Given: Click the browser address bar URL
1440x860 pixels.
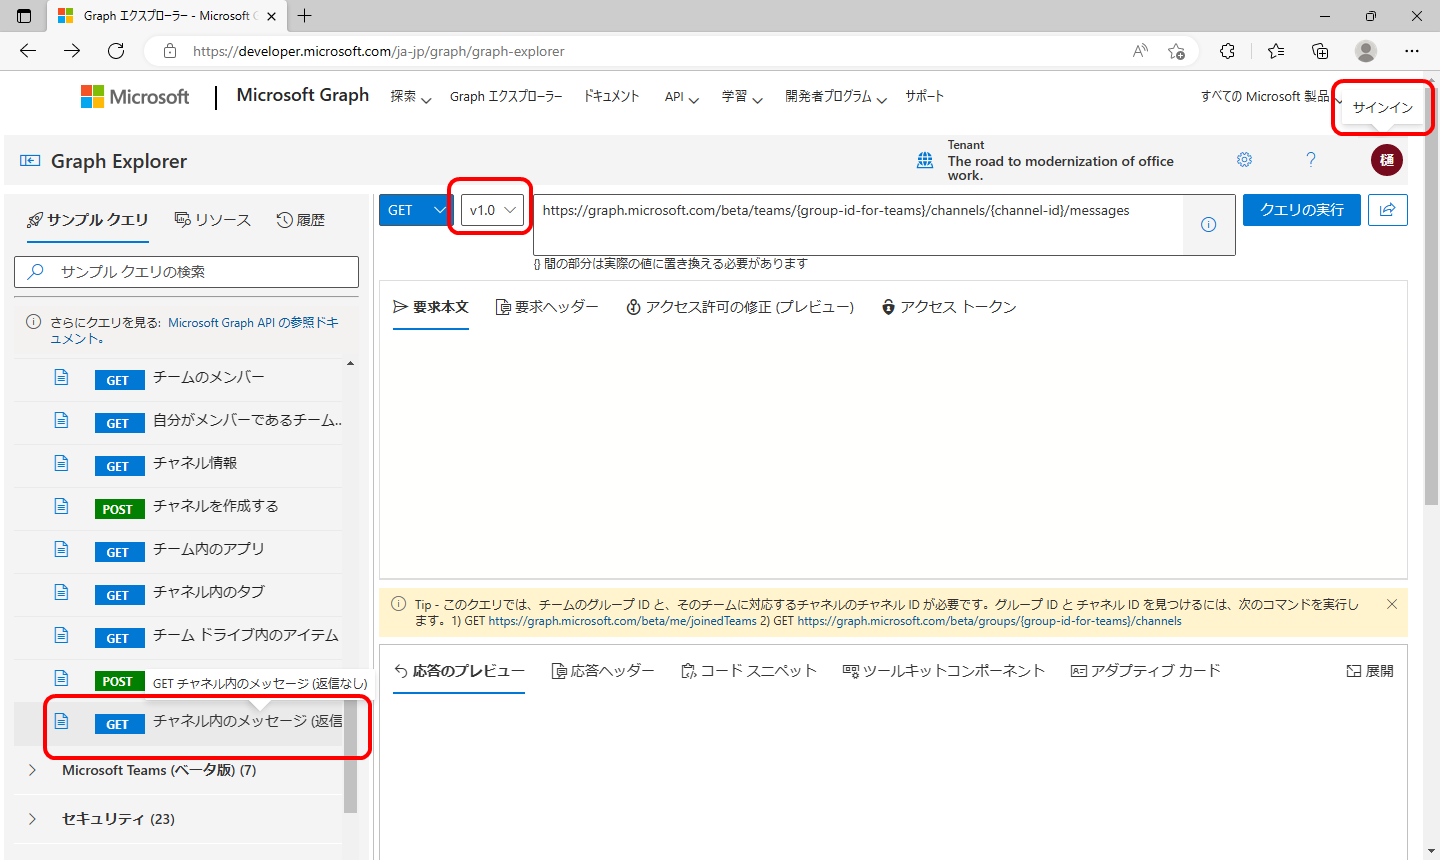Looking at the screenshot, I should tap(379, 51).
